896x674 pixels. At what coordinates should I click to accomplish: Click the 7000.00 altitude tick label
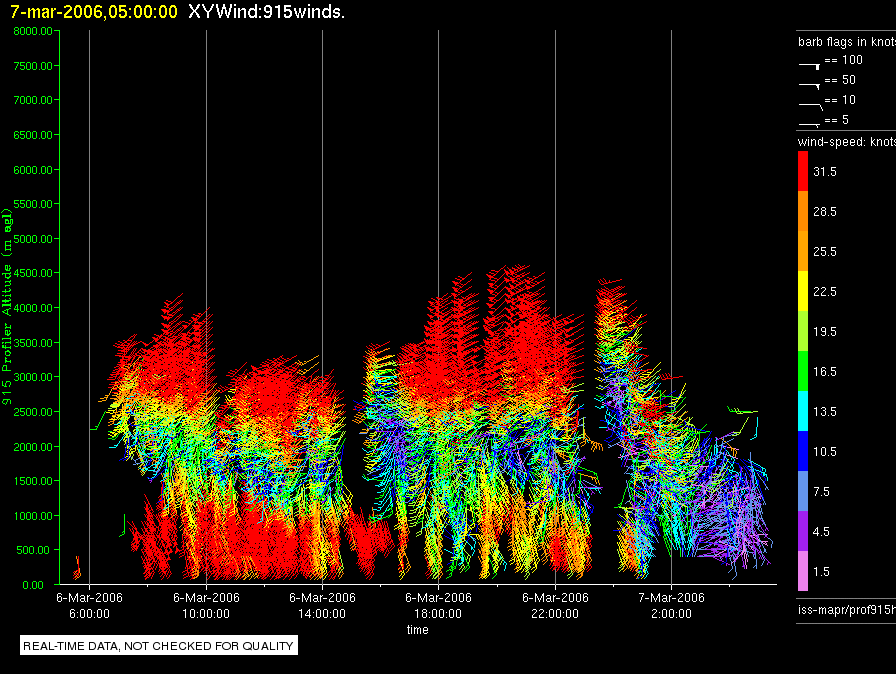[33, 100]
